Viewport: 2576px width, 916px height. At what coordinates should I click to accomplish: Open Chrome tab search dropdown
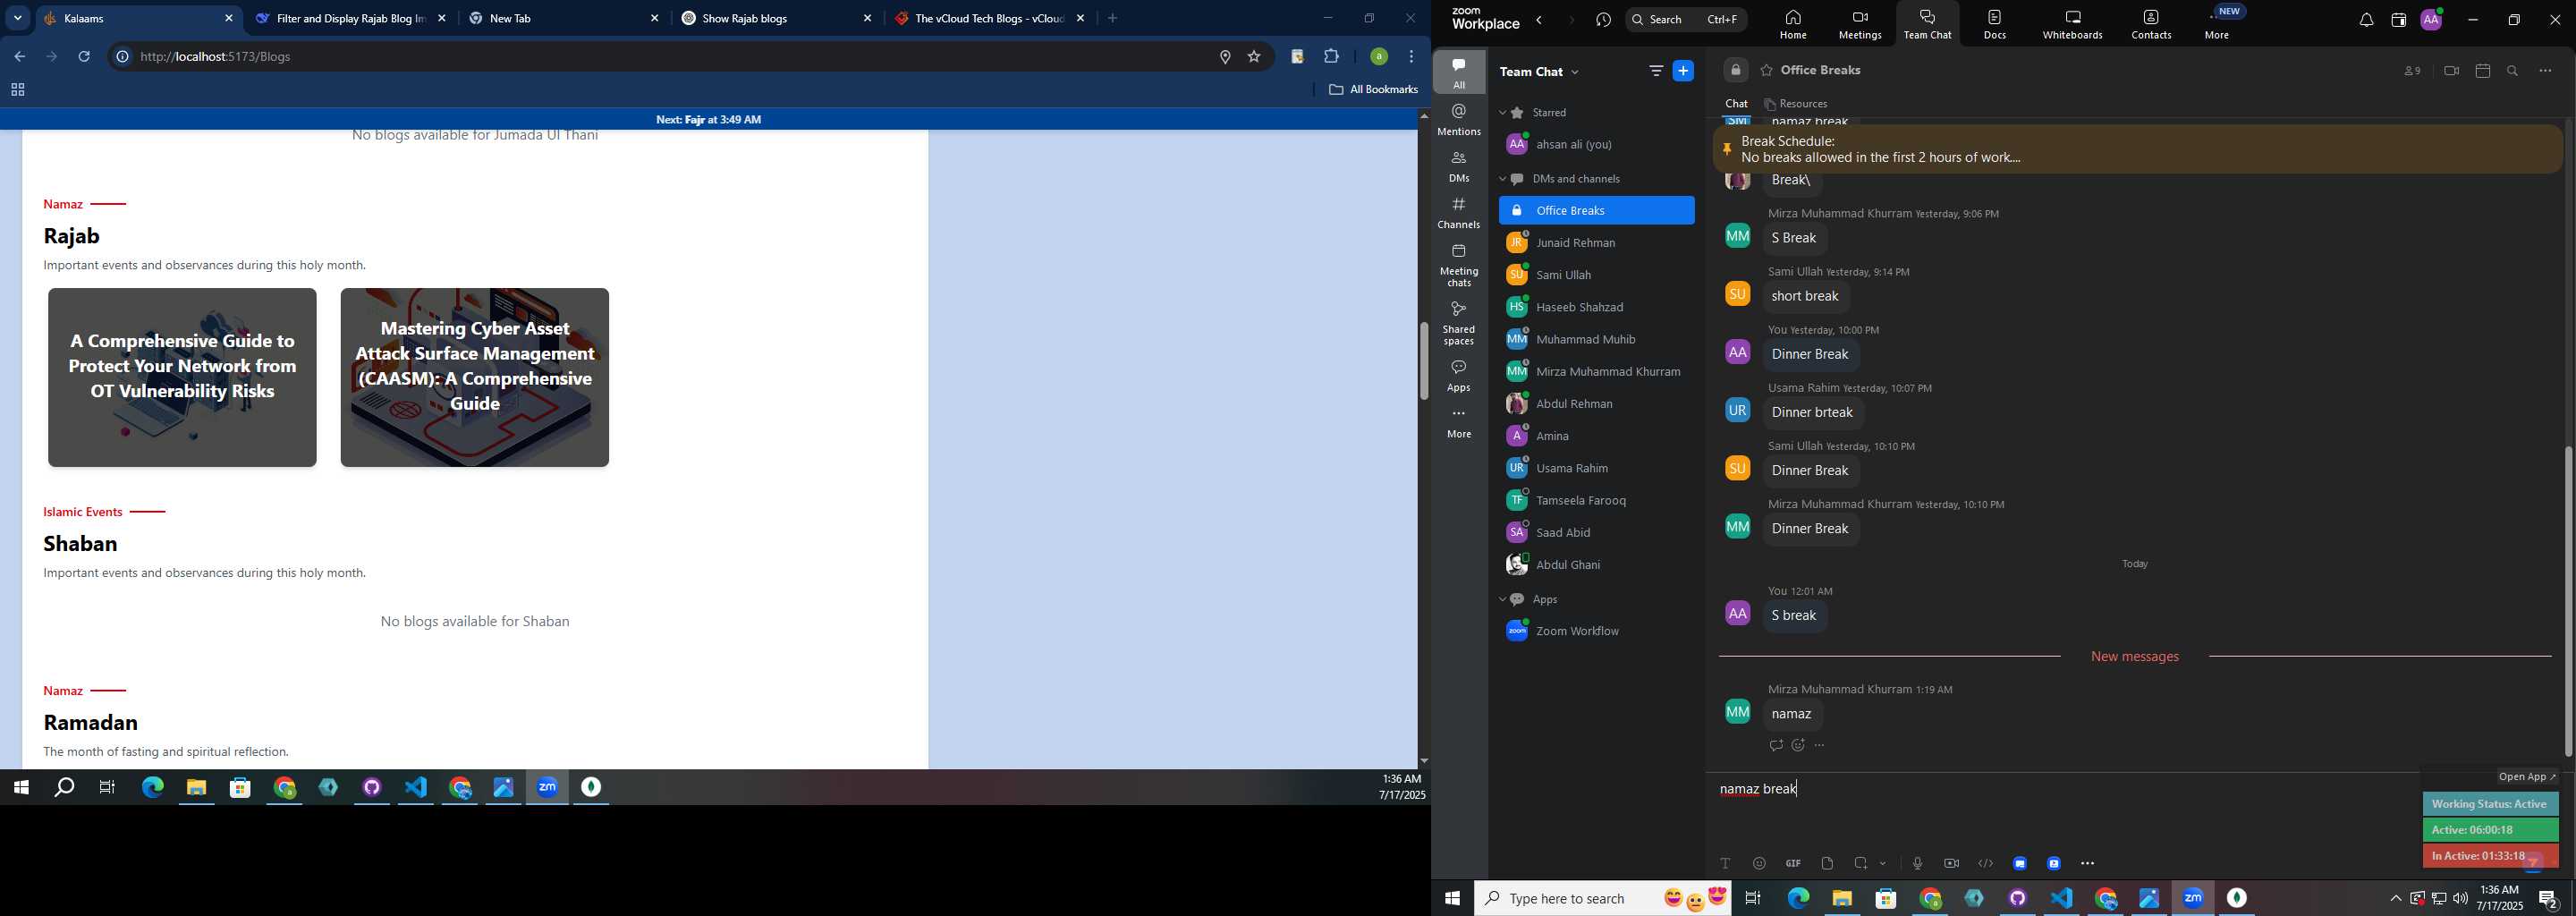click(17, 18)
